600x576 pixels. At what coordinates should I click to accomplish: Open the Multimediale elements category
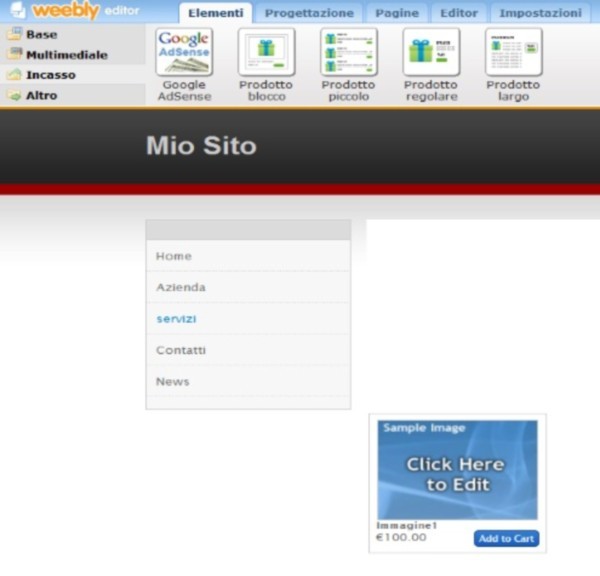click(x=66, y=55)
